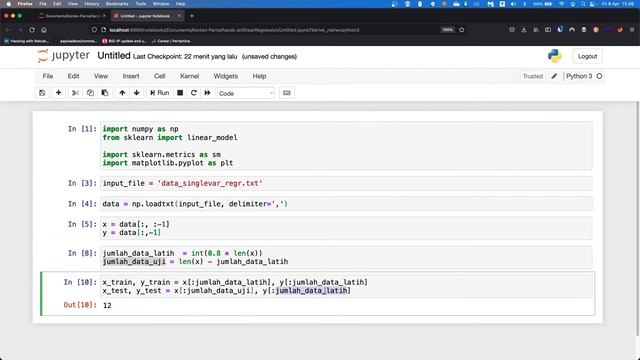Switch to the first Firefox tab

click(x=73, y=16)
